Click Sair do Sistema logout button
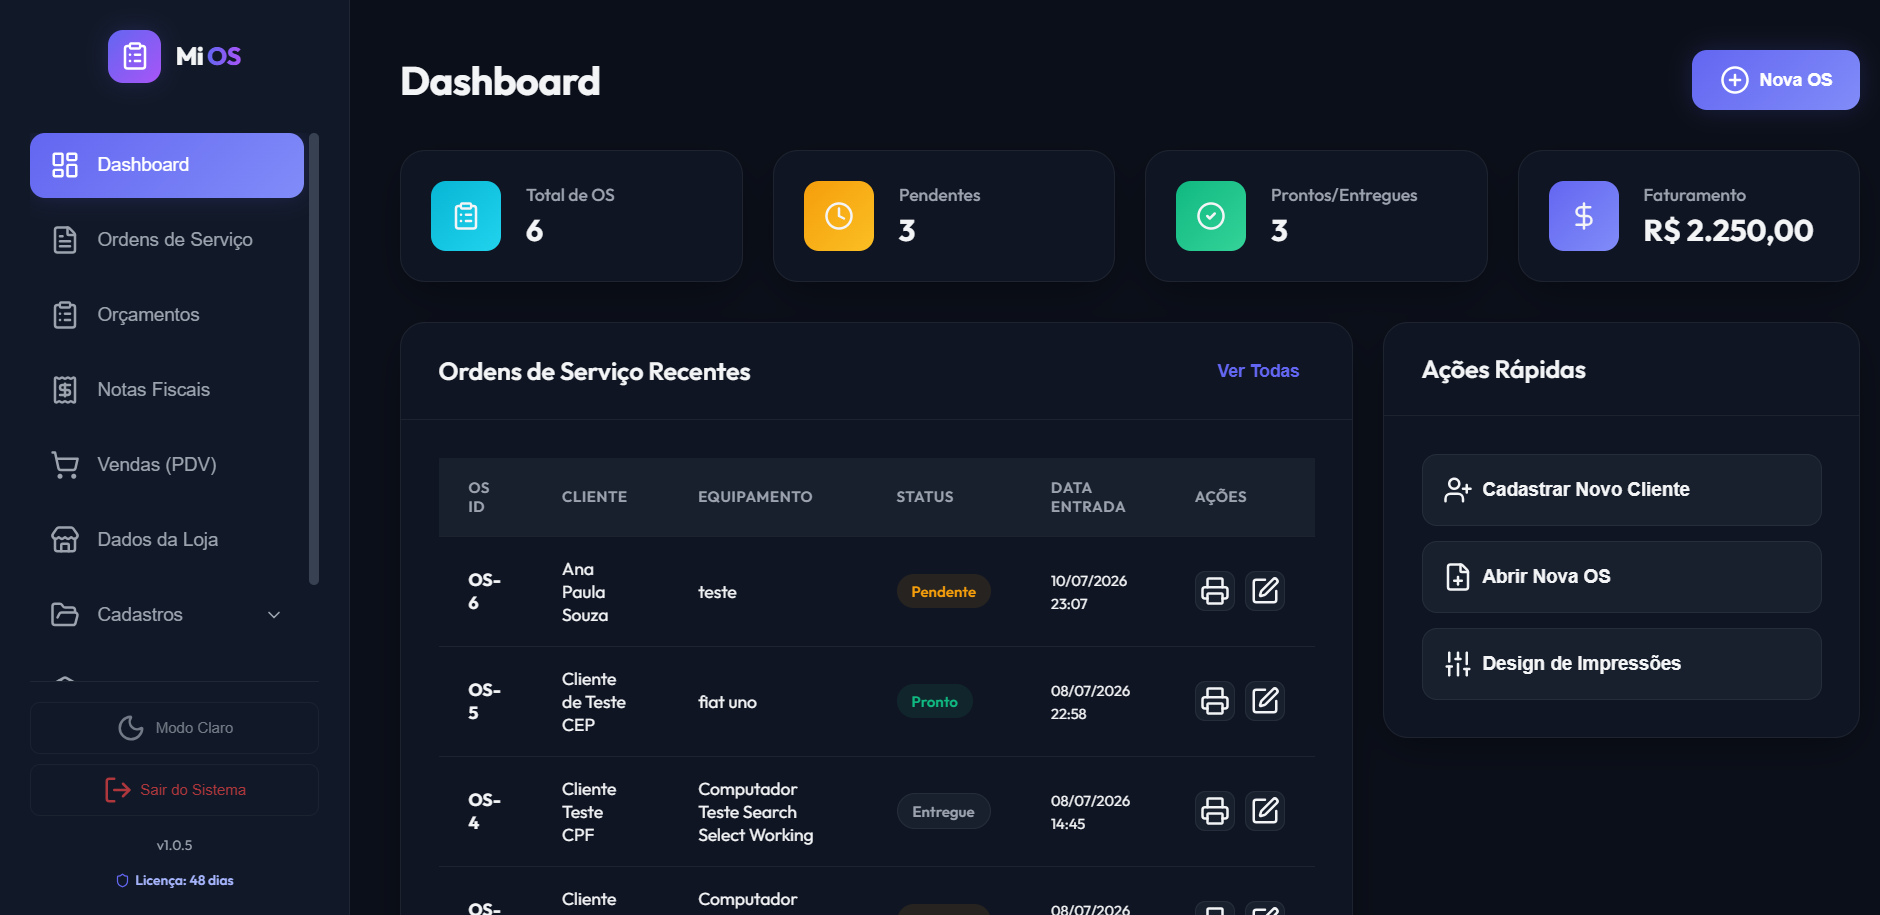The height and width of the screenshot is (915, 1880). [x=174, y=790]
